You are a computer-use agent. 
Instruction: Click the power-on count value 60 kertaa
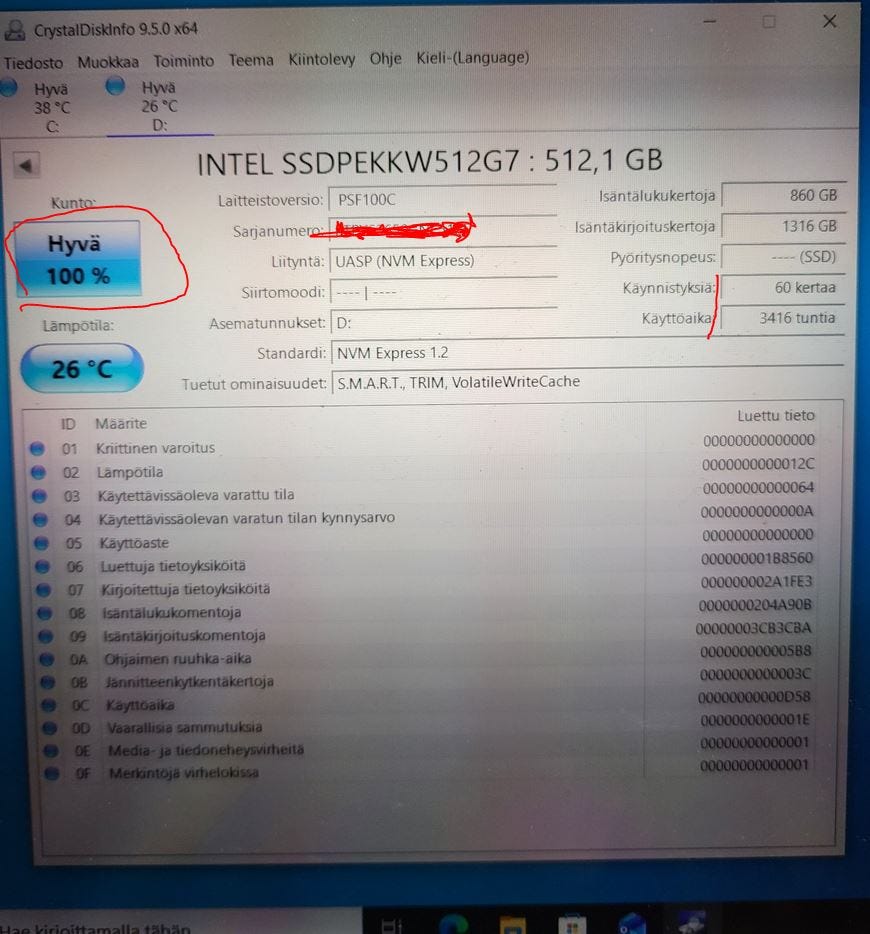click(783, 288)
